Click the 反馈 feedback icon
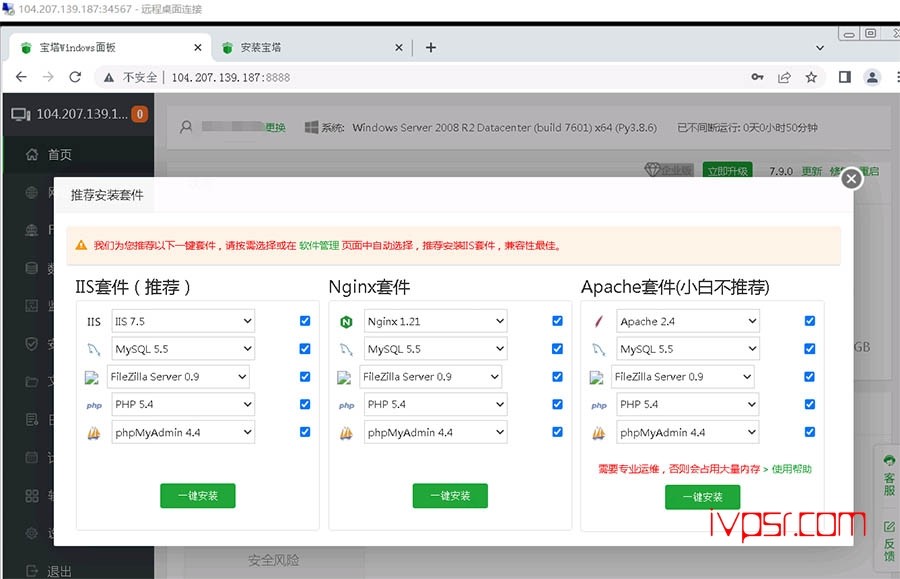Viewport: 900px width, 579px height. point(889,527)
